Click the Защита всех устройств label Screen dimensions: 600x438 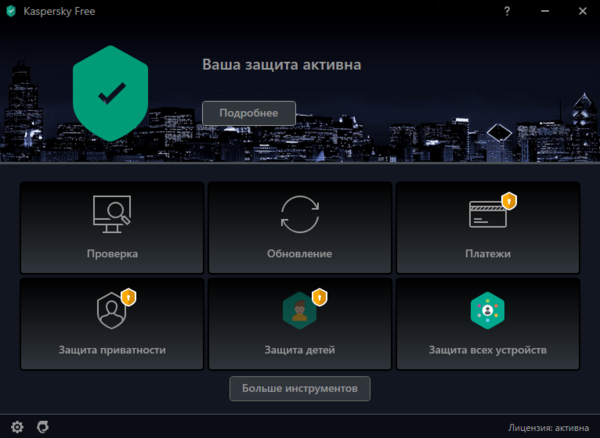488,350
